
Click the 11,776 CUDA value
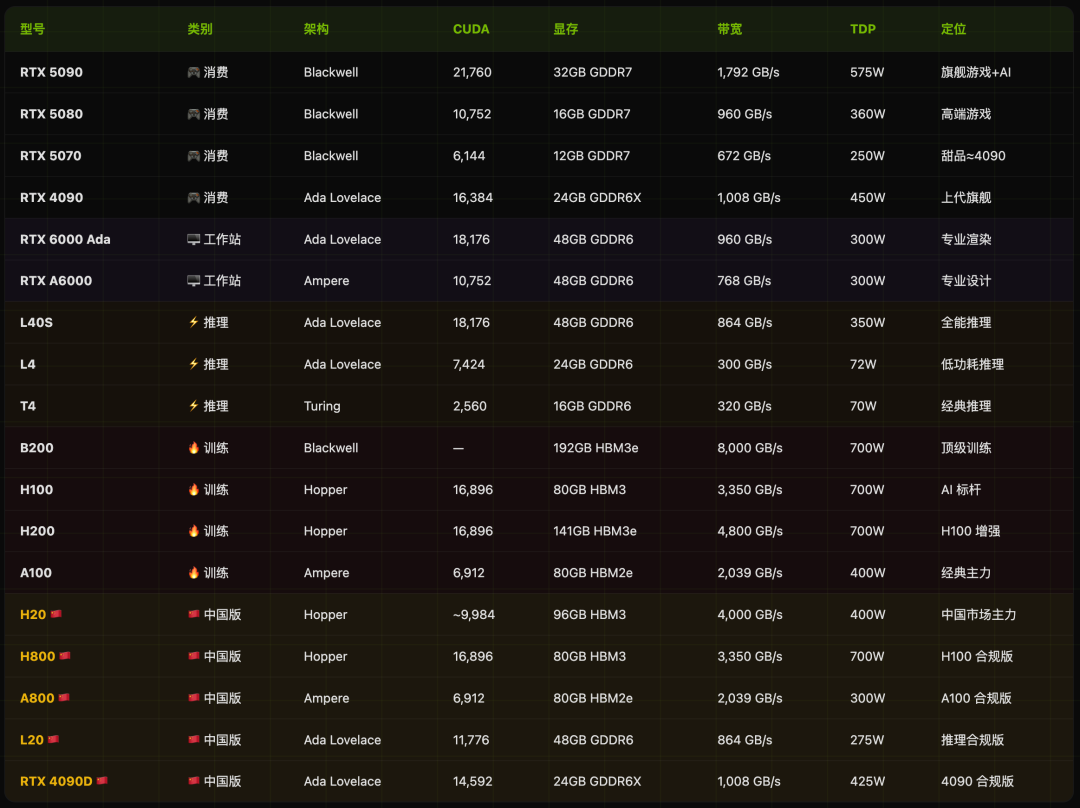point(470,740)
